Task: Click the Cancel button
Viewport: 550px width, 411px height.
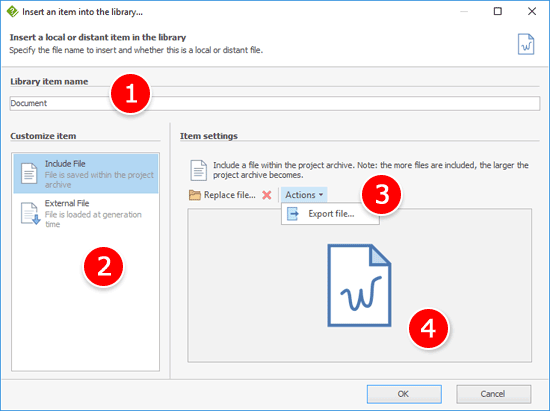Action: [494, 394]
